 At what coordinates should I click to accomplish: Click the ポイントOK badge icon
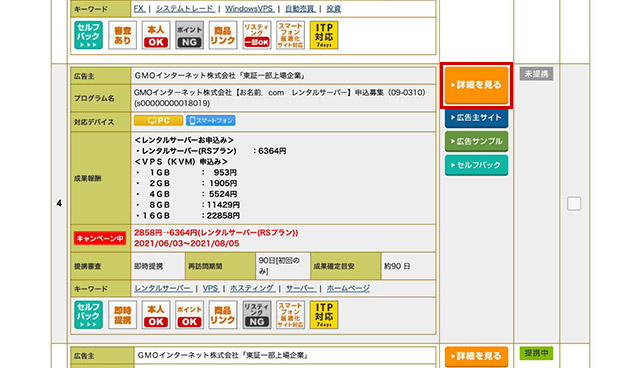(189, 315)
